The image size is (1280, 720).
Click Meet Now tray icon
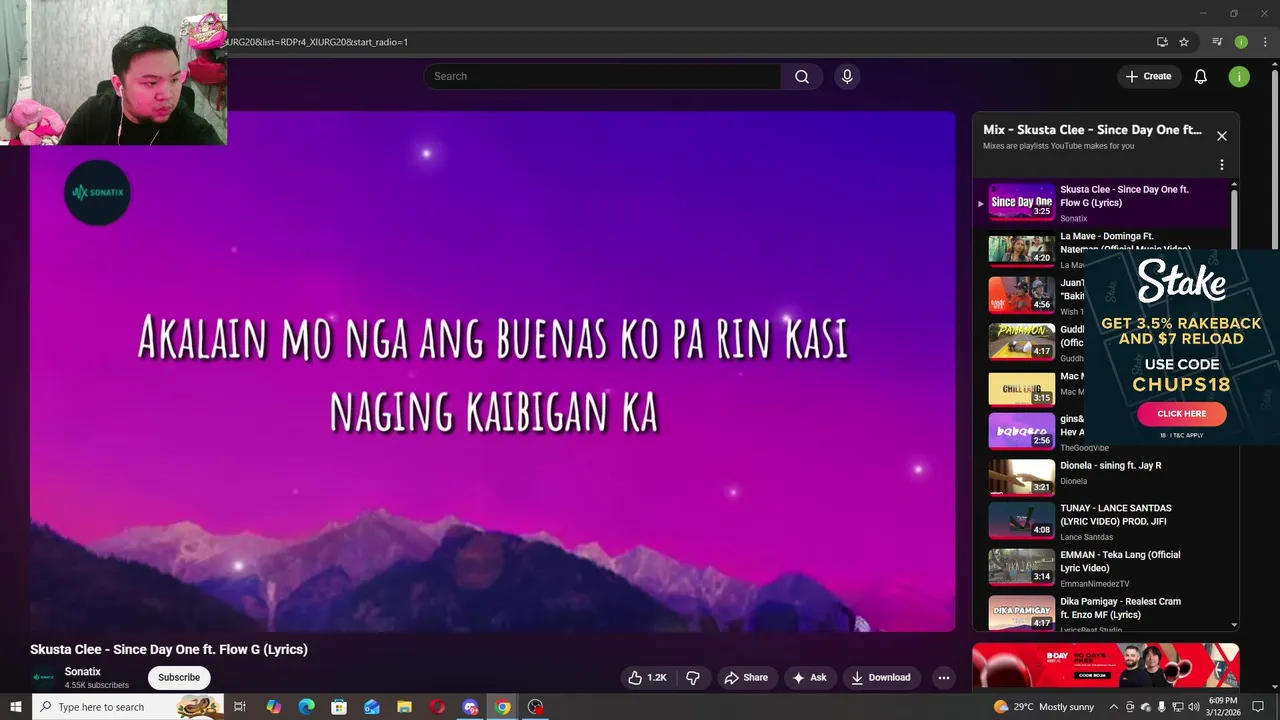(1130, 707)
